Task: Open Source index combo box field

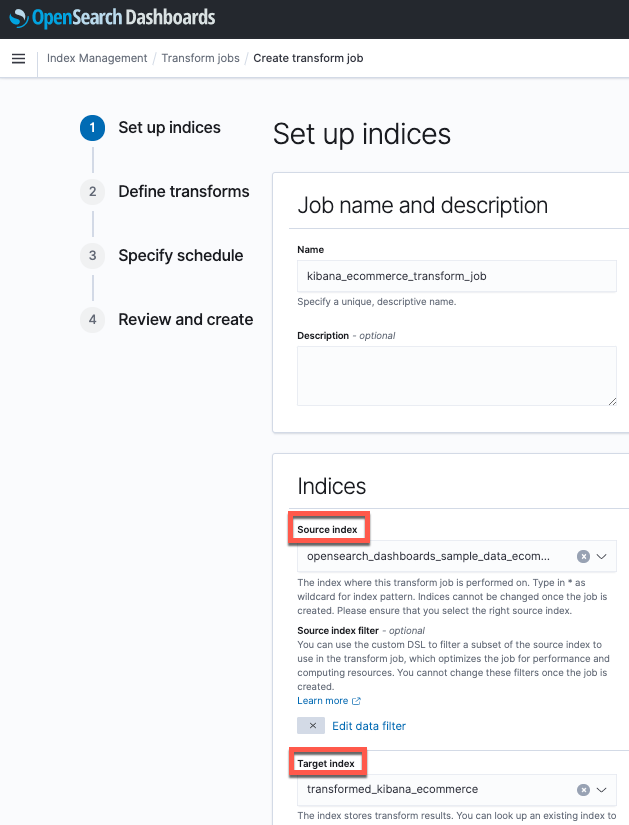Action: 456,556
